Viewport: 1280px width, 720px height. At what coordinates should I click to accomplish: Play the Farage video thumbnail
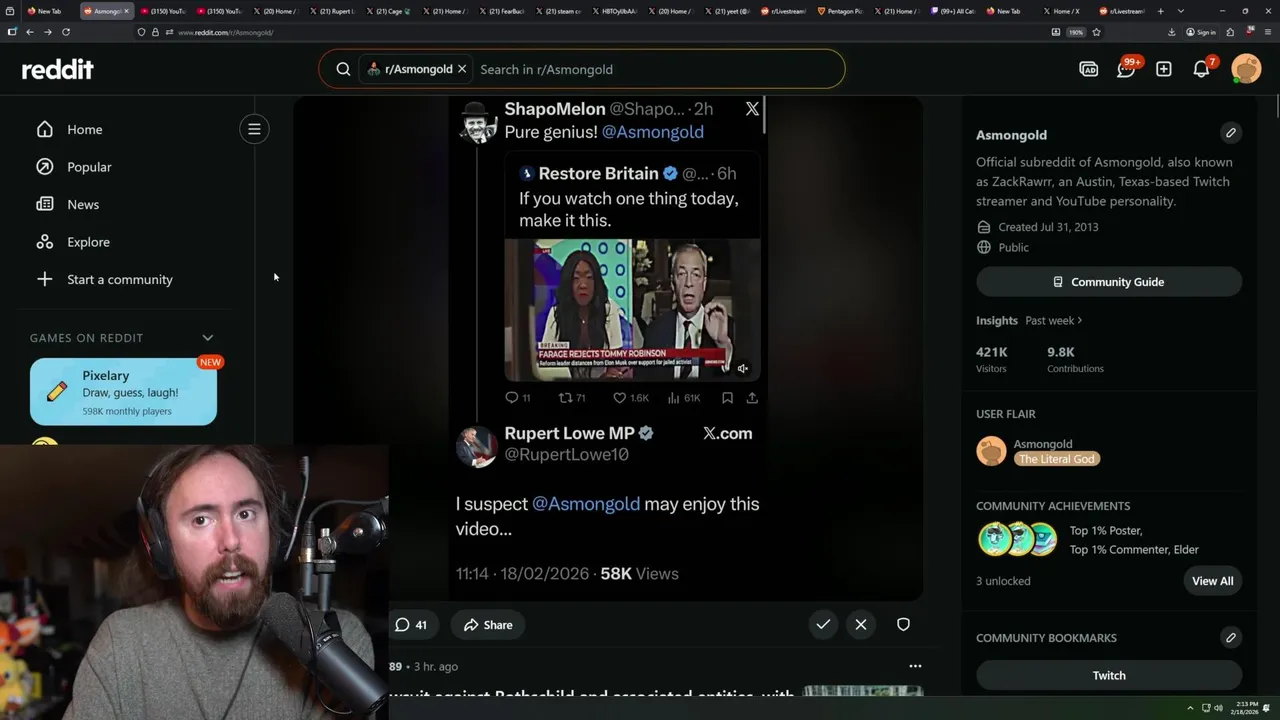pyautogui.click(x=632, y=310)
